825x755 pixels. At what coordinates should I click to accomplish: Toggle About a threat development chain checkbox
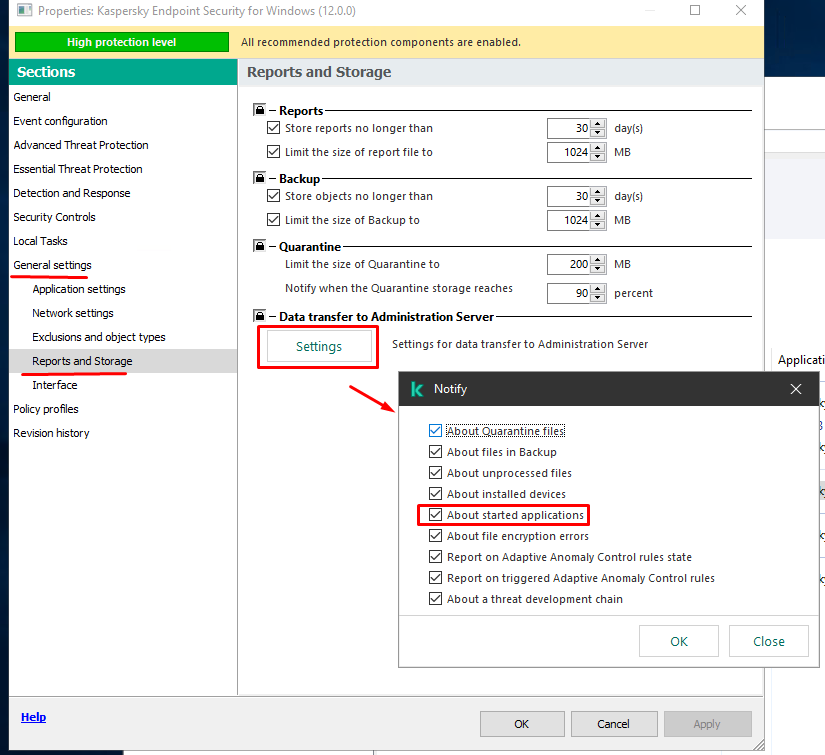point(435,599)
